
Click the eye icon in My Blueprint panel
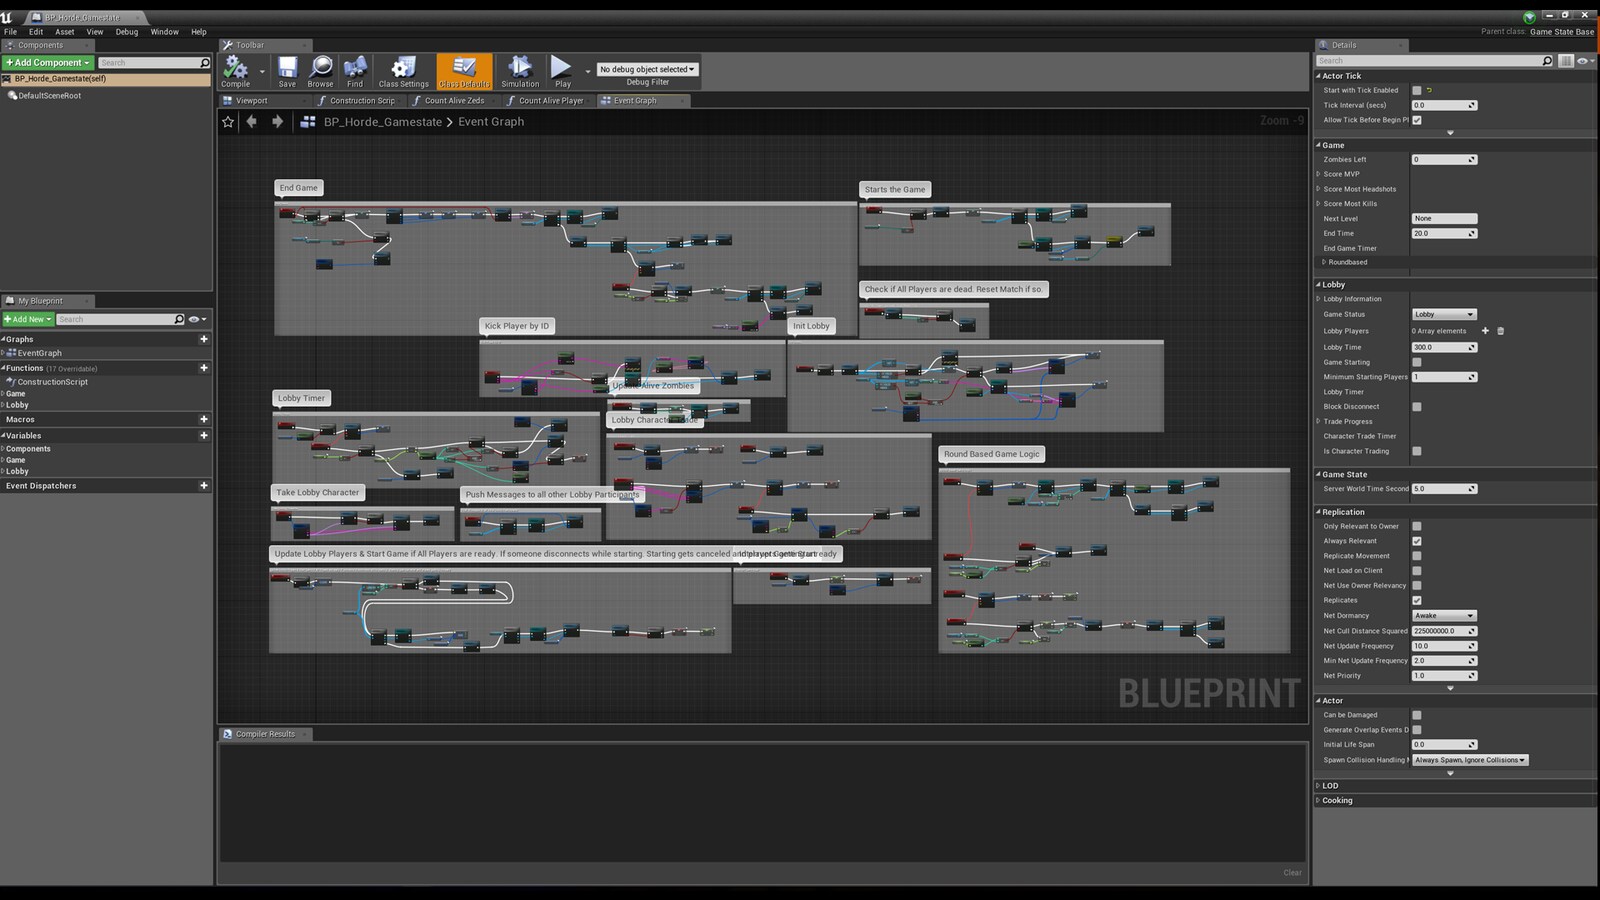pyautogui.click(x=196, y=318)
